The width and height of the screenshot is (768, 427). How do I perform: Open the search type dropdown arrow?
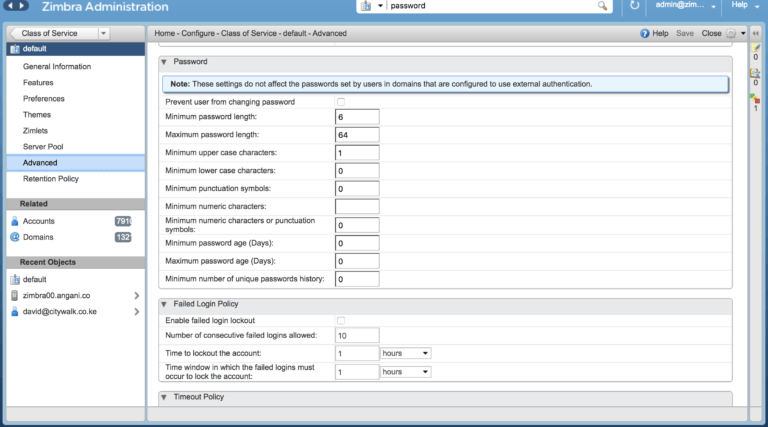click(x=380, y=6)
